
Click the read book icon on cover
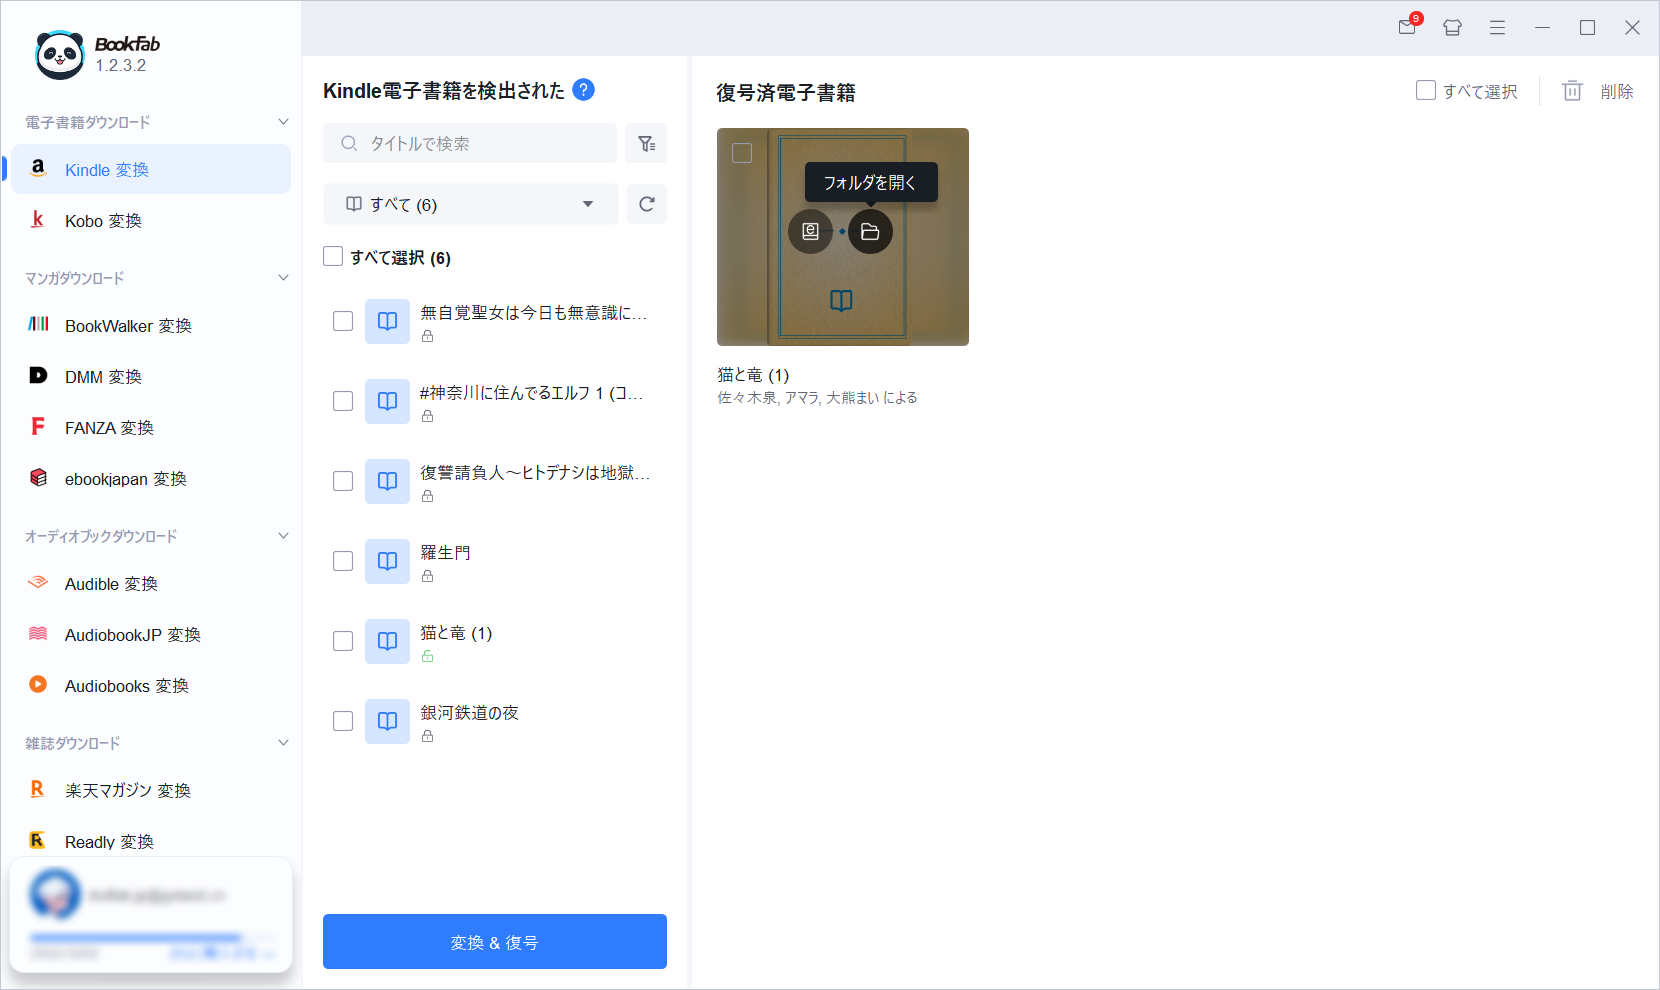(841, 300)
